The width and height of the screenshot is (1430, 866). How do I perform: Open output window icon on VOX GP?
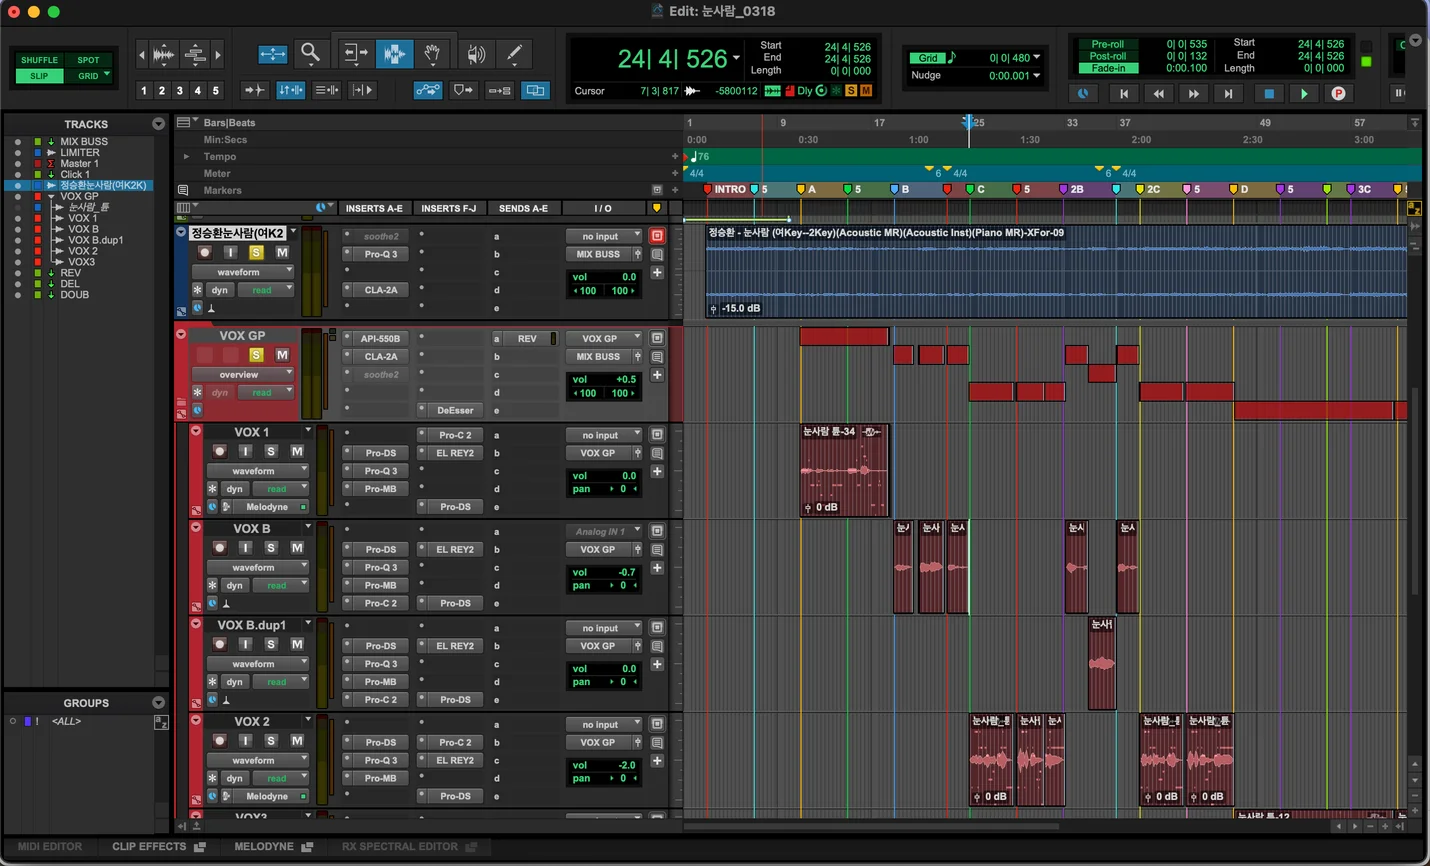coord(657,338)
